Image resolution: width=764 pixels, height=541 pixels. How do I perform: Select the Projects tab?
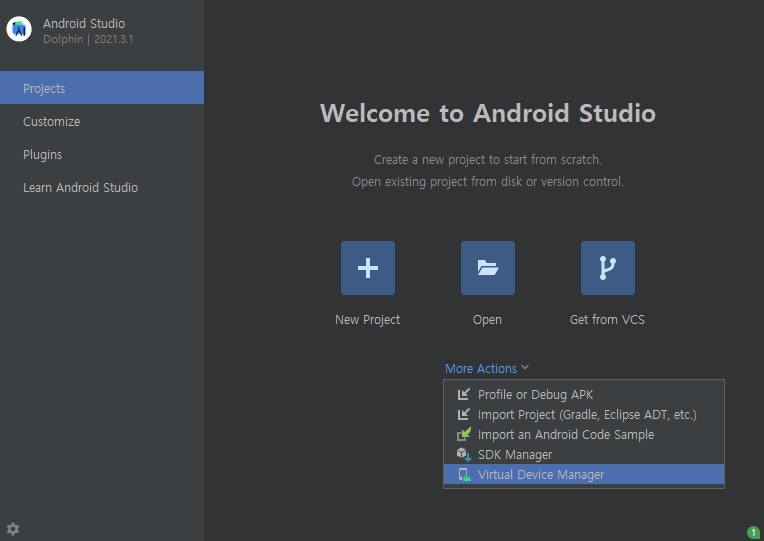pos(102,88)
